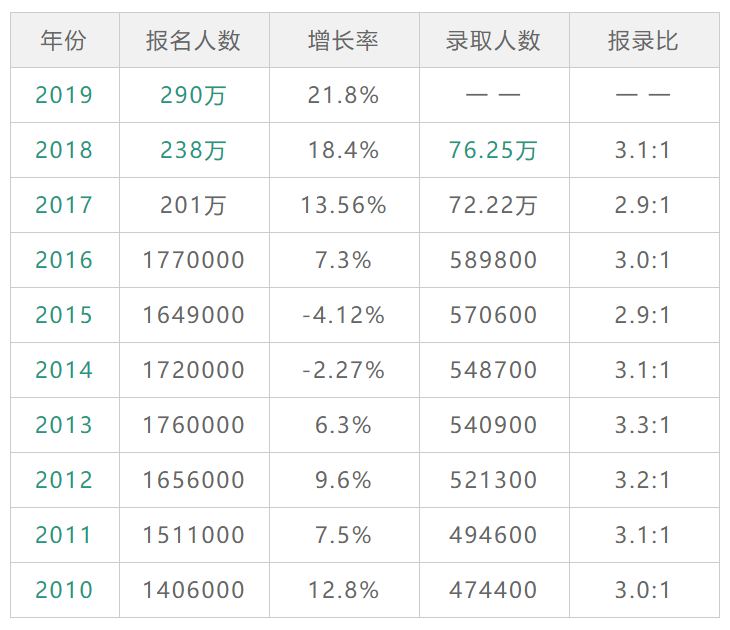The image size is (730, 630).
Task: Select the 2012 year cell
Action: [x=64, y=480]
